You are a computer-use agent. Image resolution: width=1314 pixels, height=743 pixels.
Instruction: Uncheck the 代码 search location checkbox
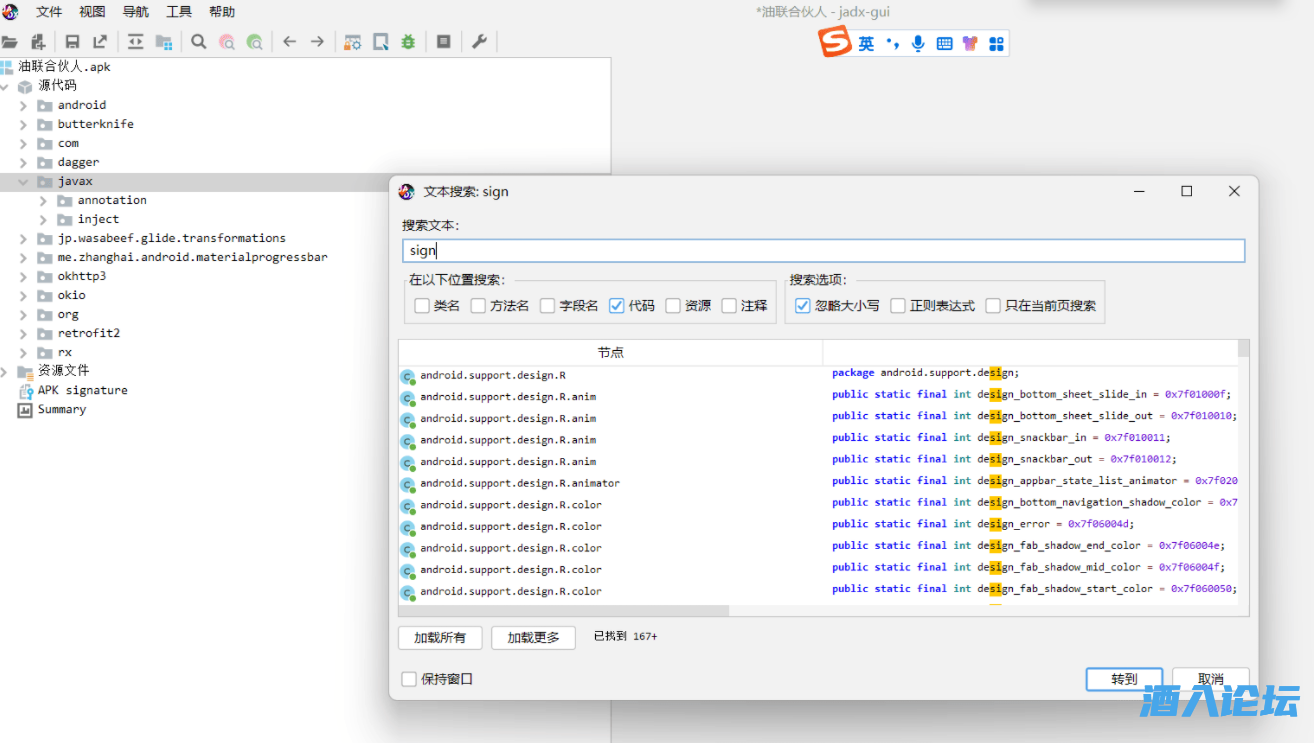click(x=617, y=306)
